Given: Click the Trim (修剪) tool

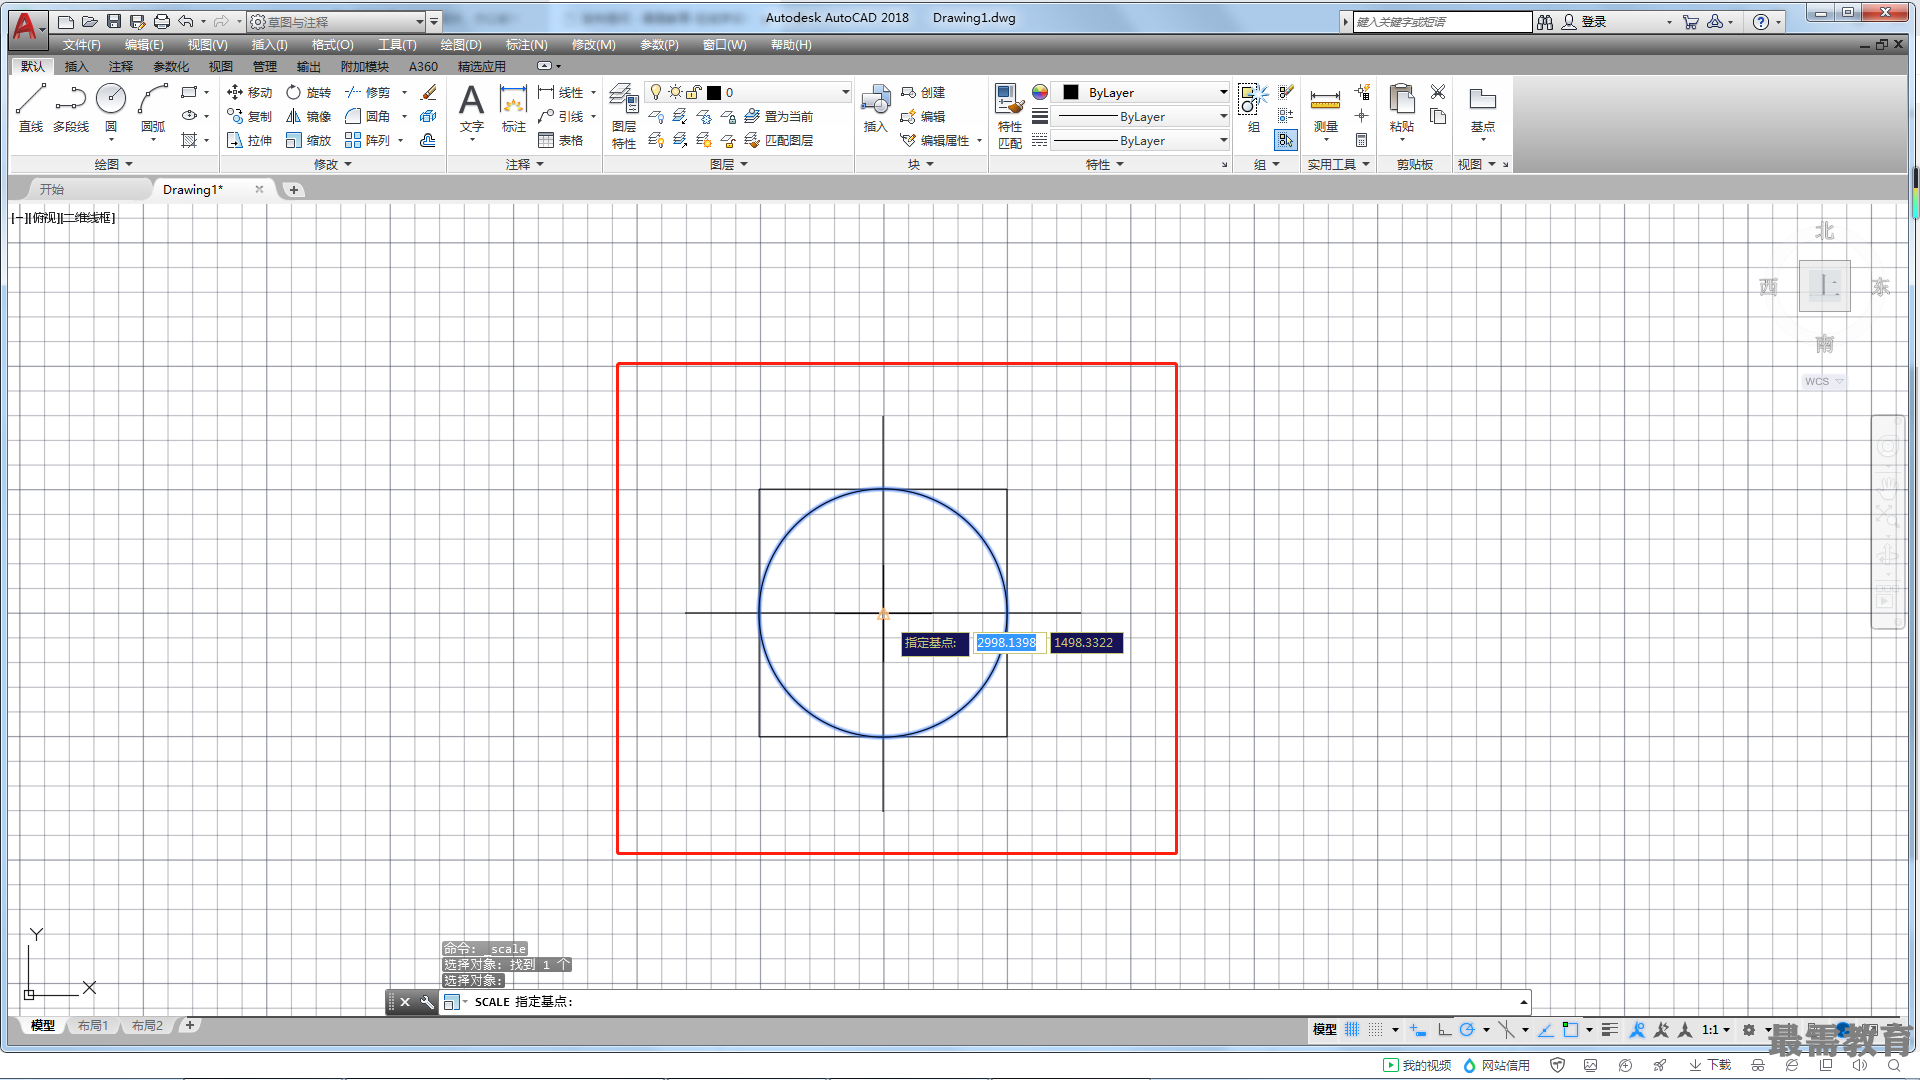Looking at the screenshot, I should (367, 92).
